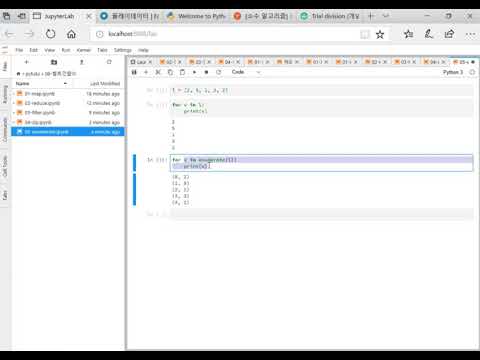Click the kernel status circle icon beside Python 3

coord(472,72)
